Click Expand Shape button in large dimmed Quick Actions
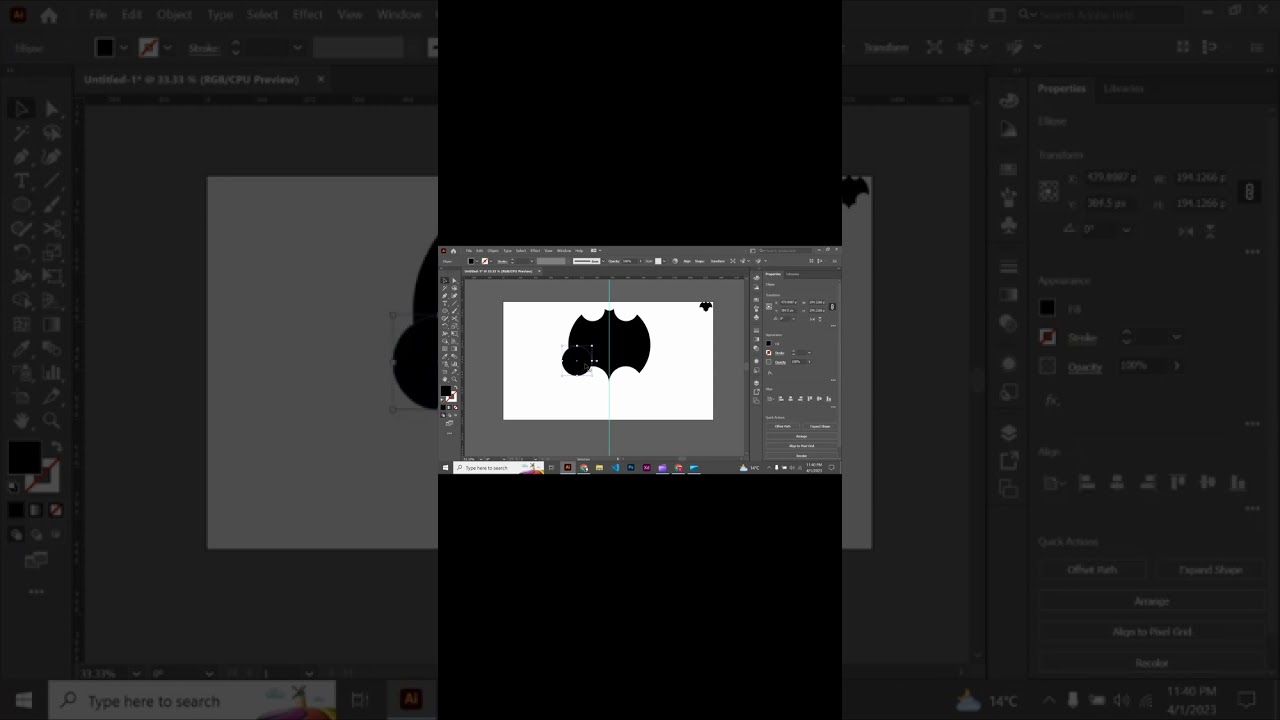The height and width of the screenshot is (720, 1280). pos(1211,570)
